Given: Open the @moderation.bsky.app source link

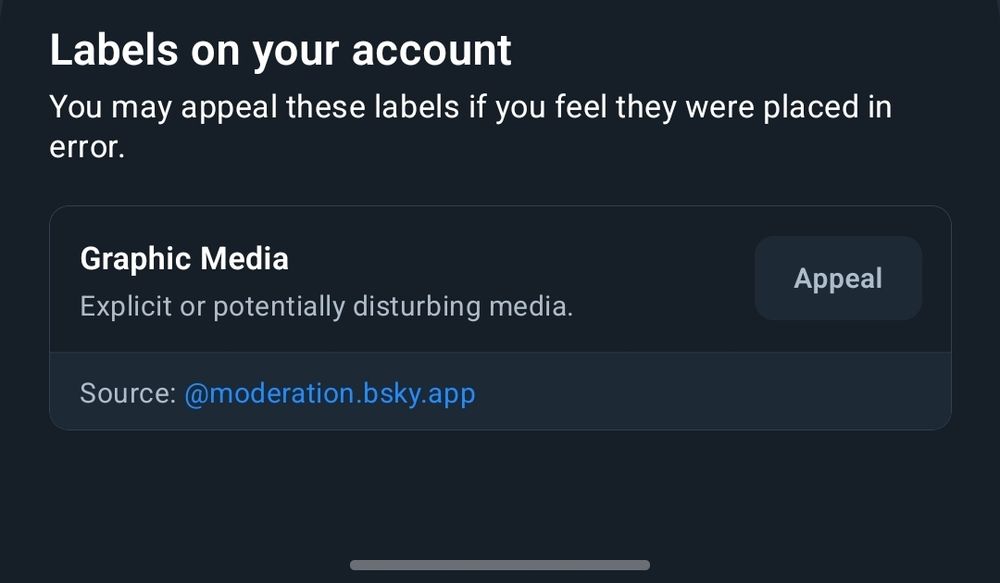Looking at the screenshot, I should tap(330, 393).
